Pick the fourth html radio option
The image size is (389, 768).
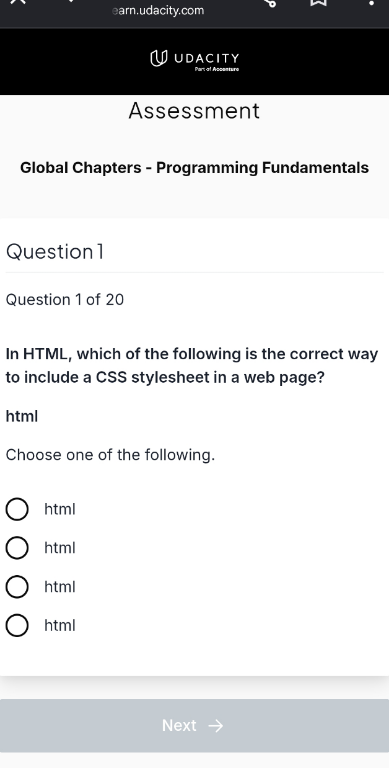tap(17, 625)
